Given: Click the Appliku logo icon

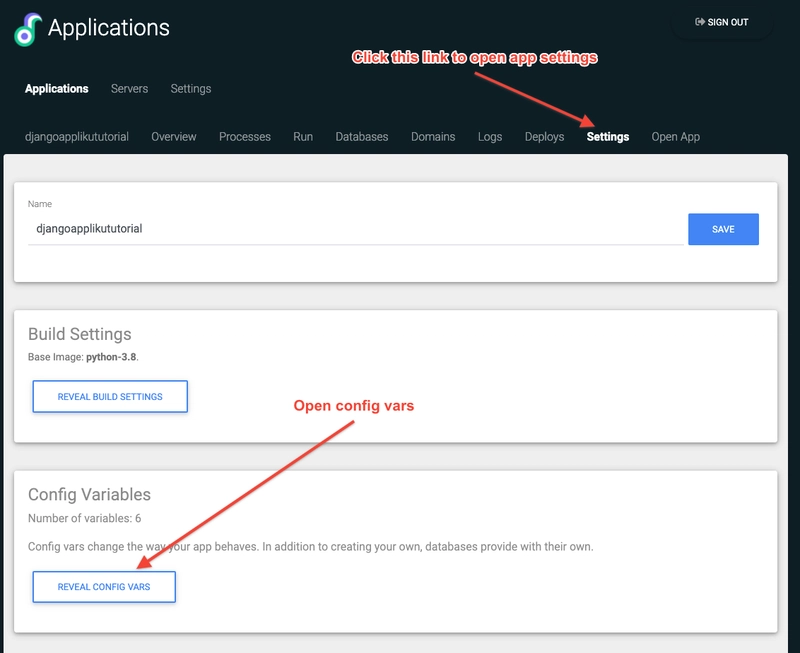Looking at the screenshot, I should coord(28,29).
